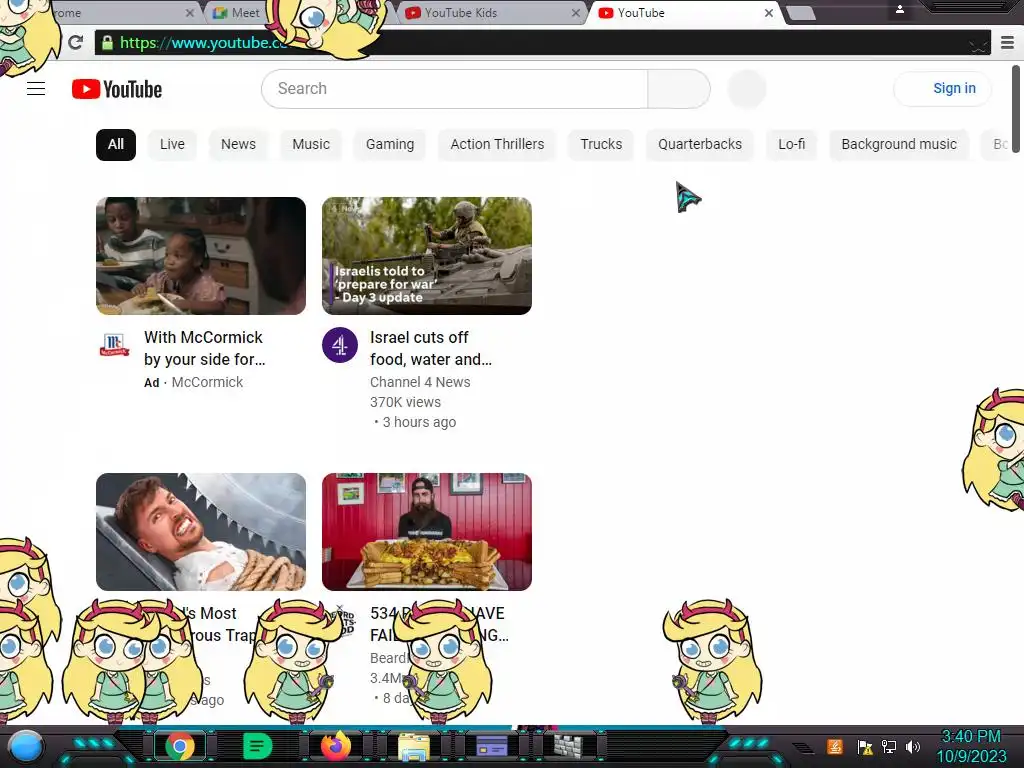Open File Explorer from the taskbar
This screenshot has height=768, width=1024.
(414, 746)
